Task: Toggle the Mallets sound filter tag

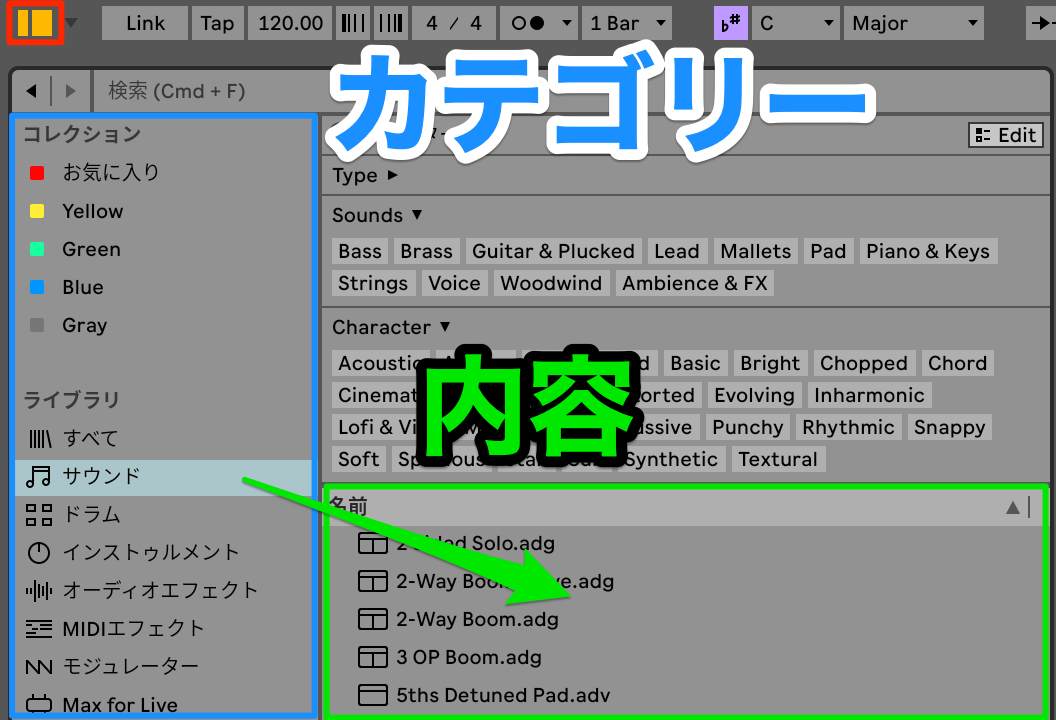Action: click(x=756, y=251)
